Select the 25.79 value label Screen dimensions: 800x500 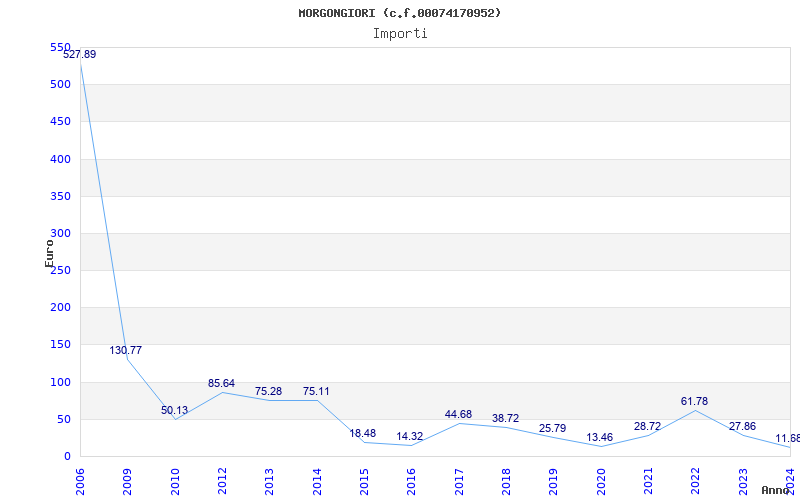[553, 428]
